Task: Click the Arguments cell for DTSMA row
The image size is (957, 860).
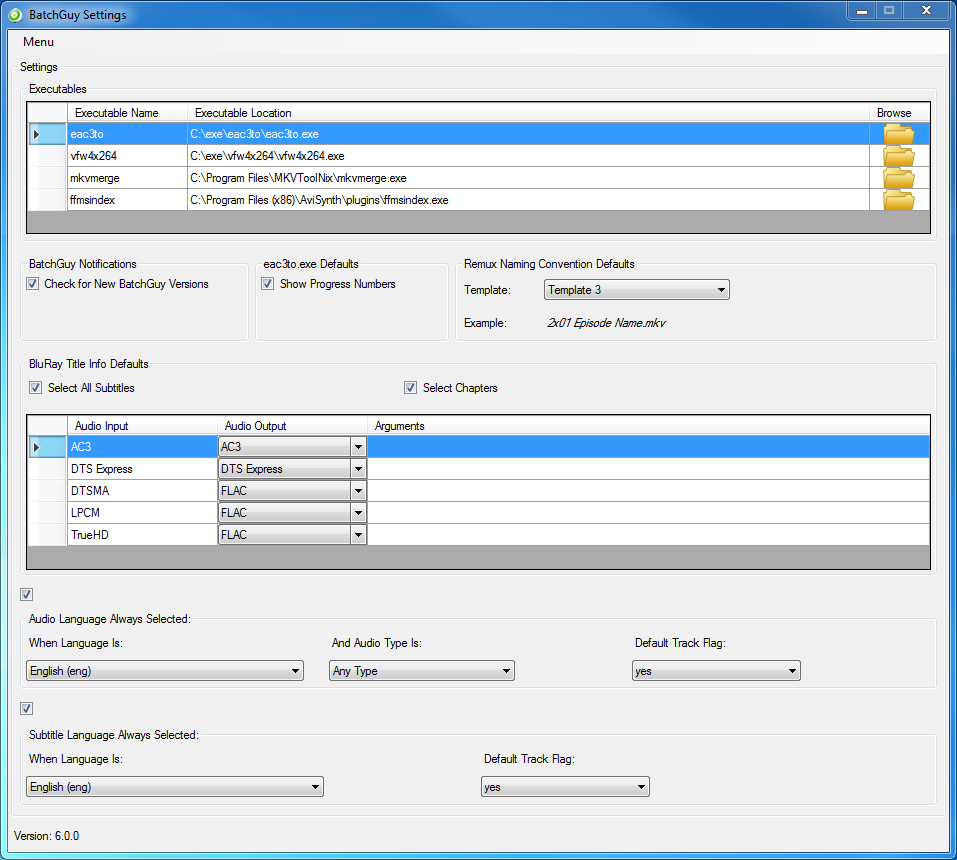Action: 649,491
